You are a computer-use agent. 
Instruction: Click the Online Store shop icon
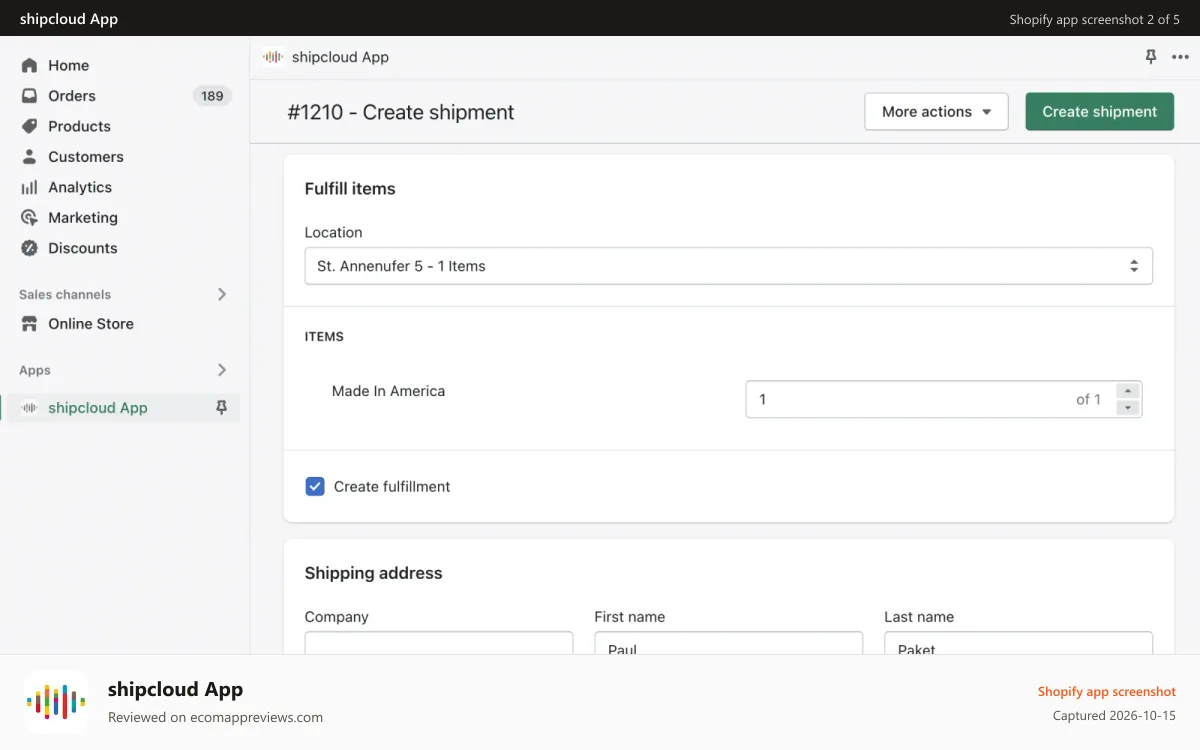click(x=30, y=324)
